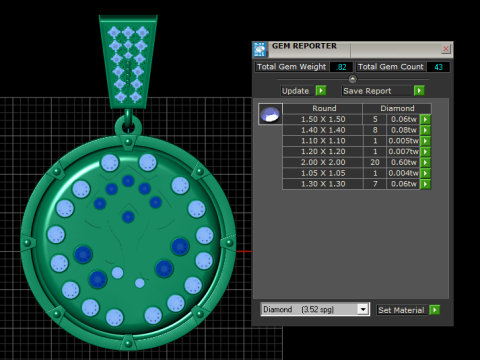The width and height of the screenshot is (480, 360).
Task: Click green arrow for 1.40 X 1.40 row
Action: [425, 130]
